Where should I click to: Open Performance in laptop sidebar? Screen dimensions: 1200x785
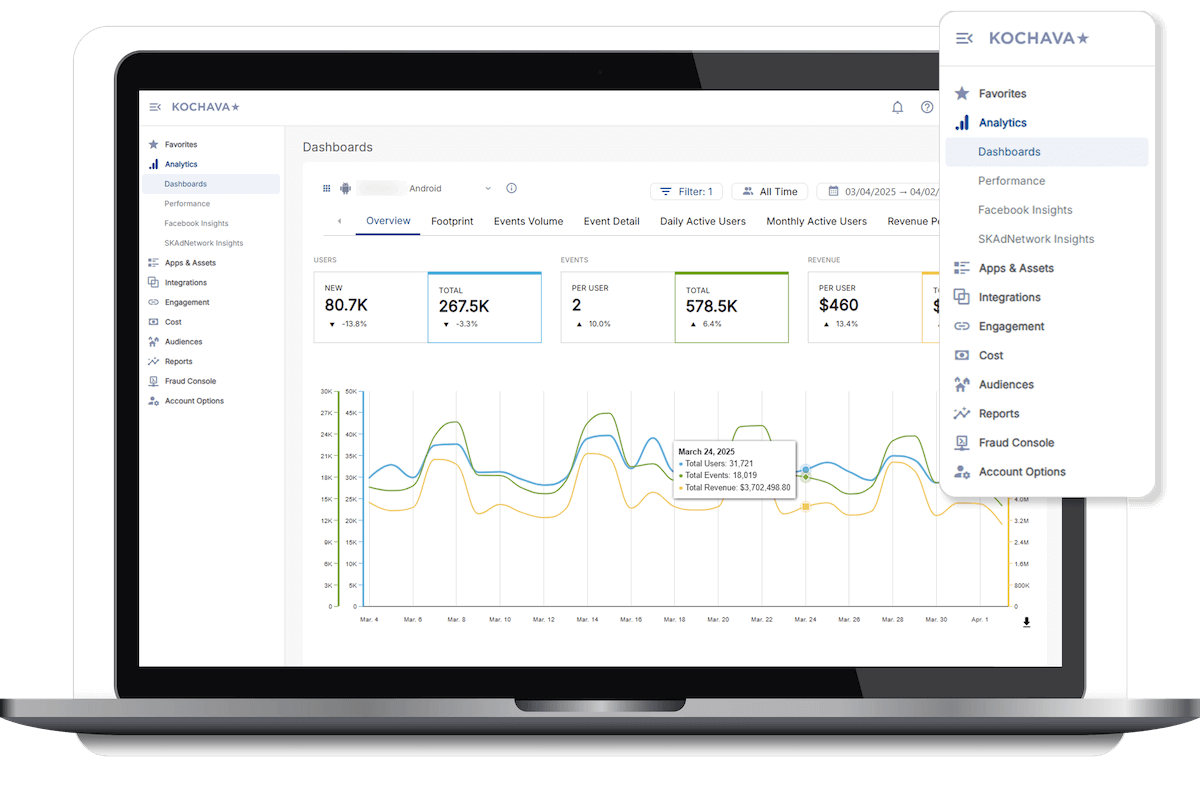[x=187, y=204]
